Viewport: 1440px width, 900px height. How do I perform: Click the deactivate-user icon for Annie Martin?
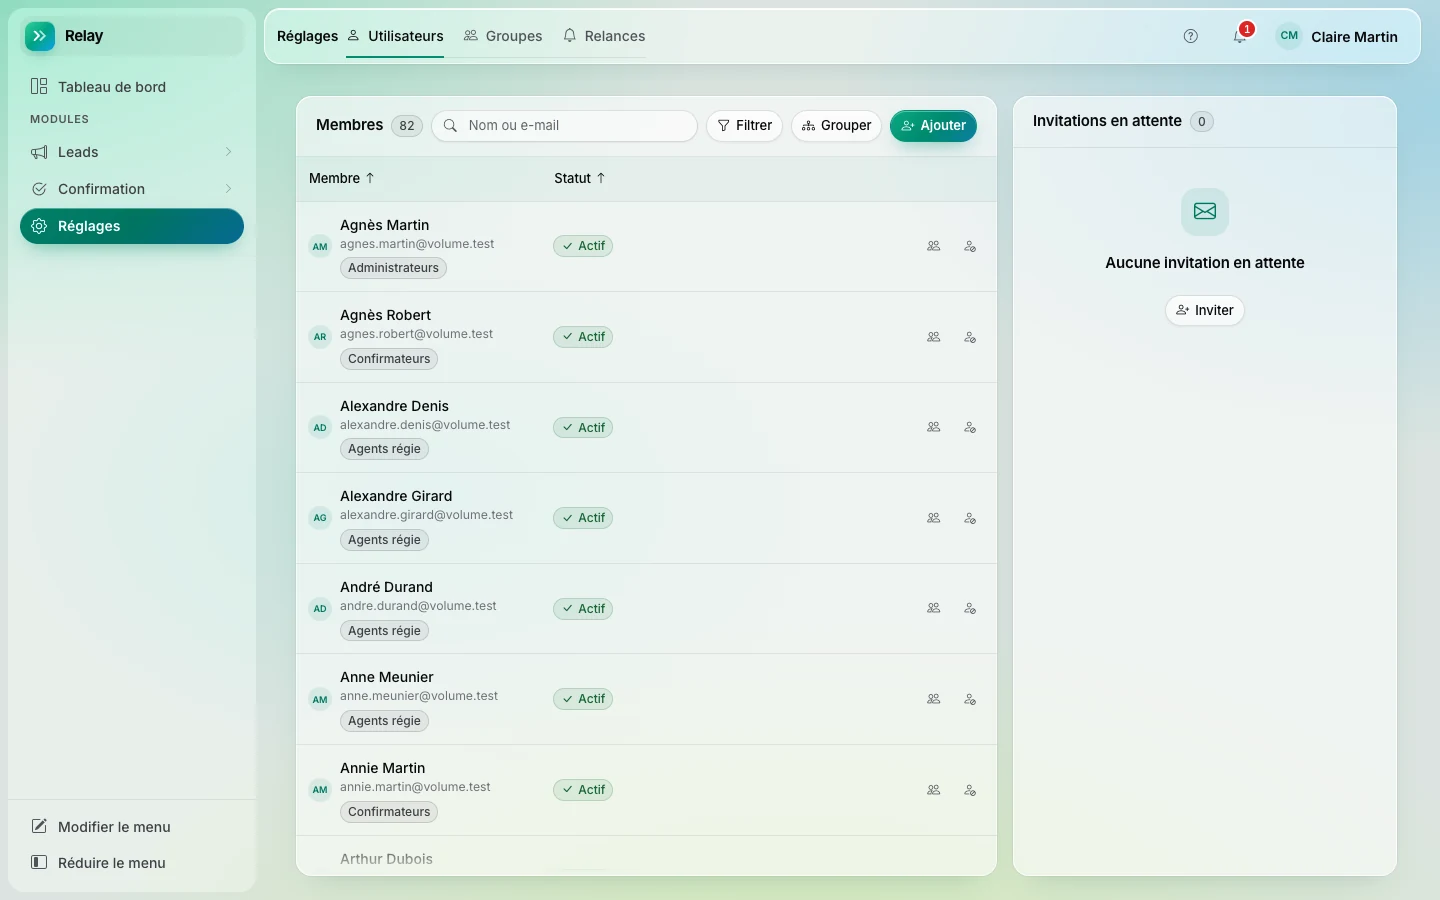[970, 790]
